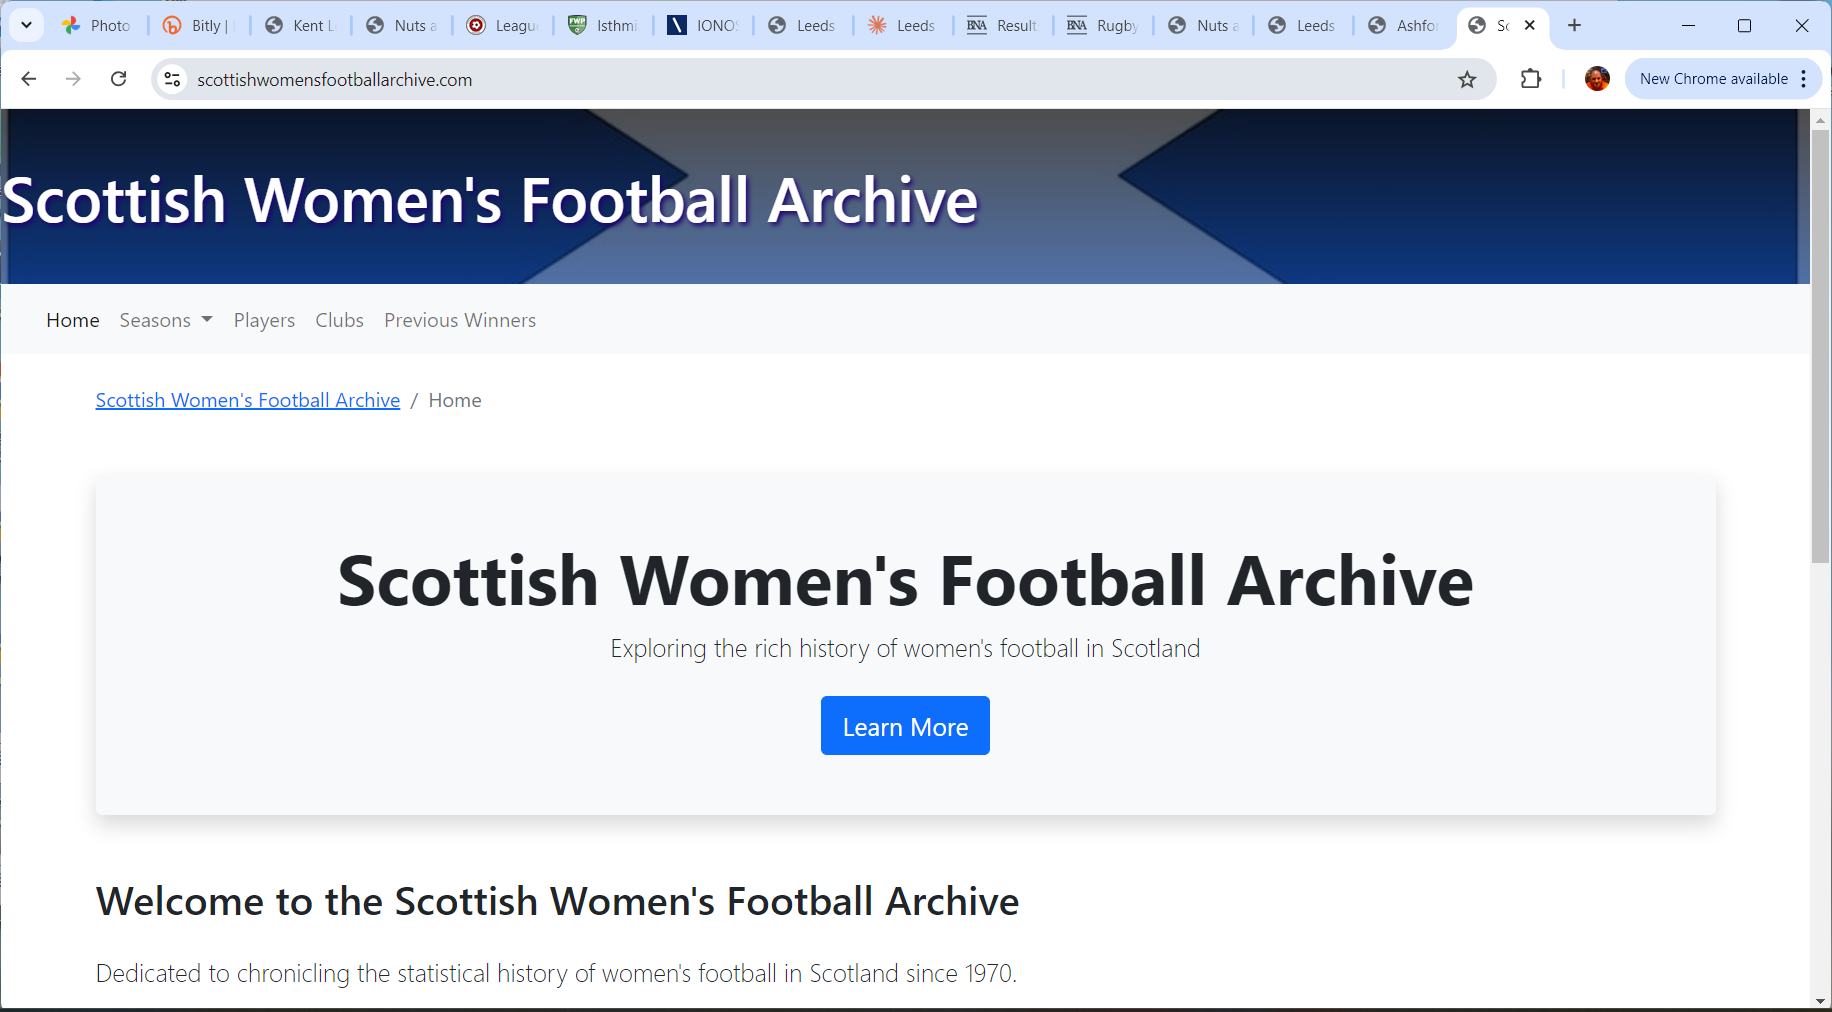
Task: View site information icon in address bar
Action: click(172, 79)
